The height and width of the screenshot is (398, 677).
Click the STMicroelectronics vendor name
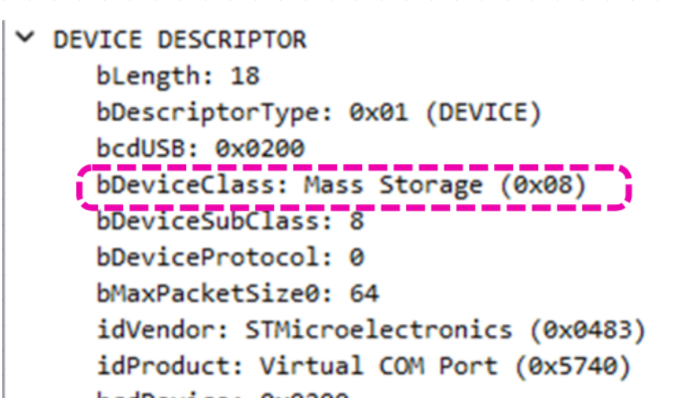379,330
